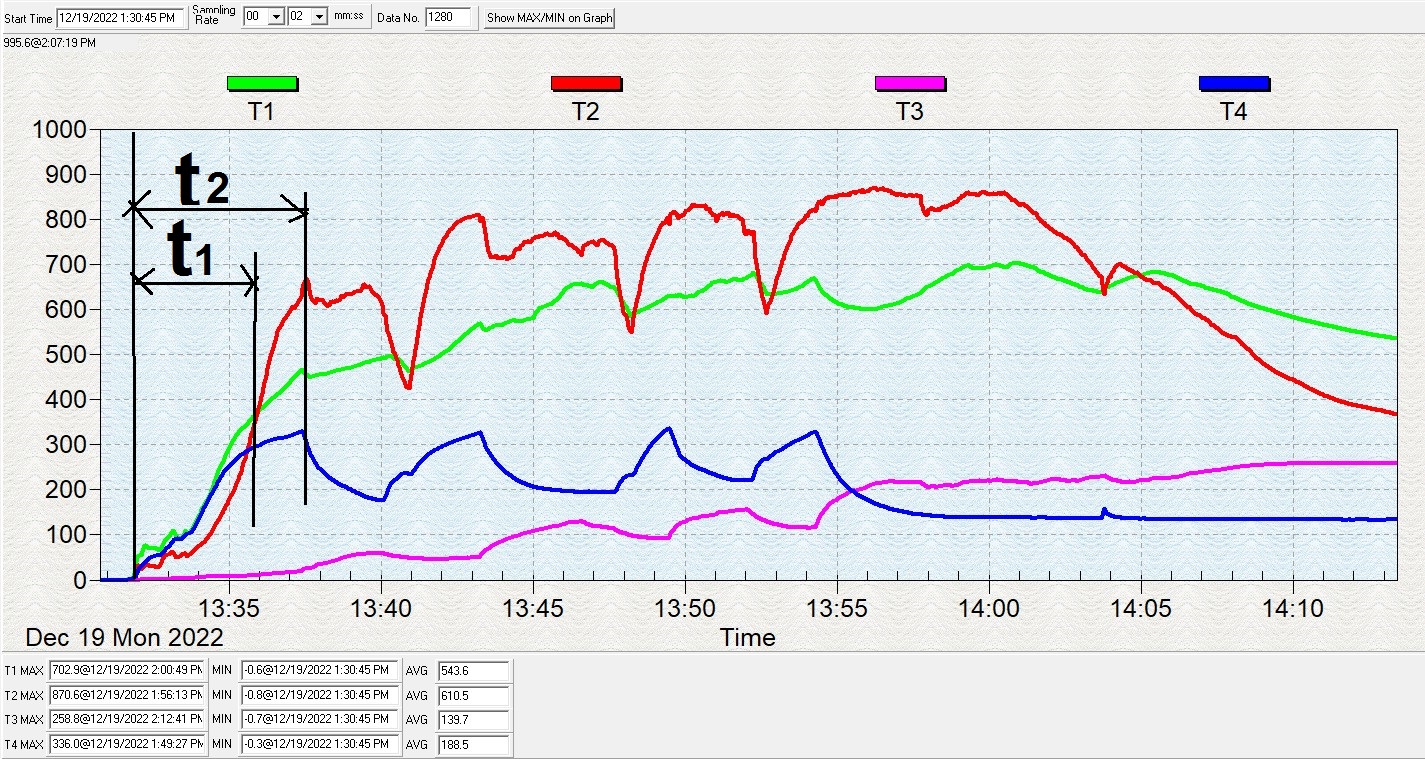Viewport: 1425px width, 759px height.
Task: Open the sampling rate seconds dropdown
Action: coord(319,17)
